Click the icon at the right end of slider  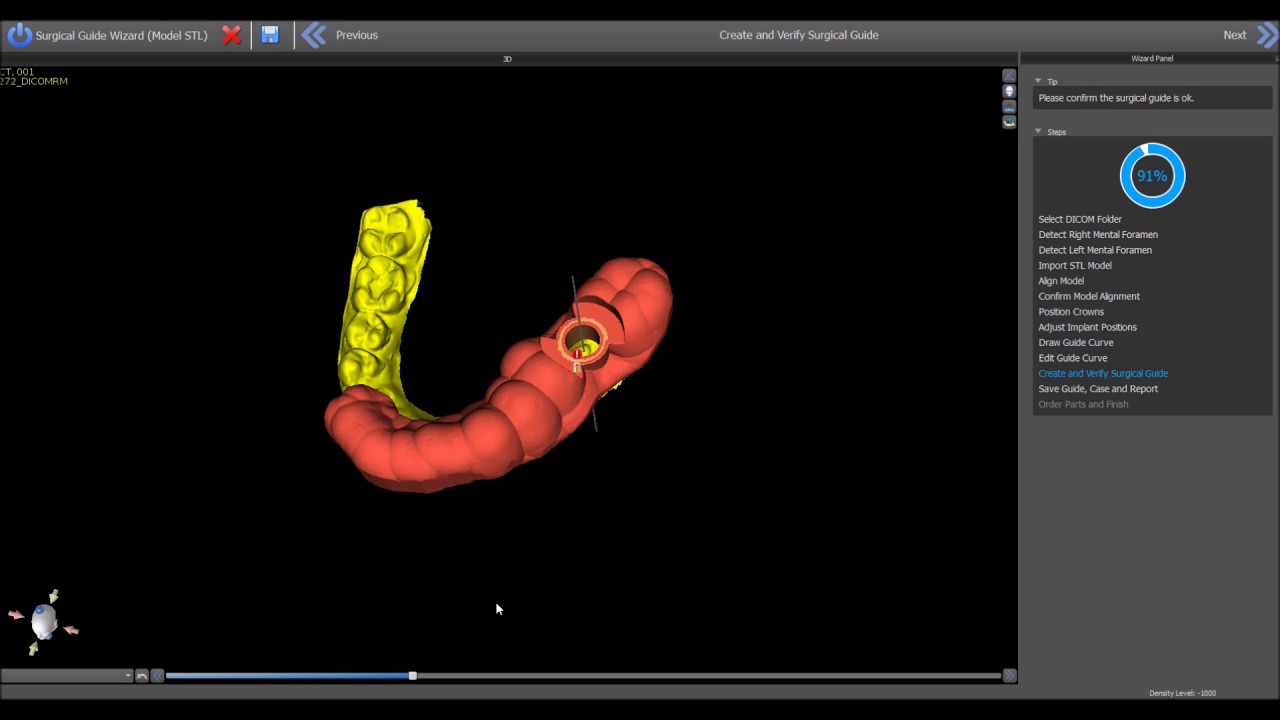(1009, 676)
